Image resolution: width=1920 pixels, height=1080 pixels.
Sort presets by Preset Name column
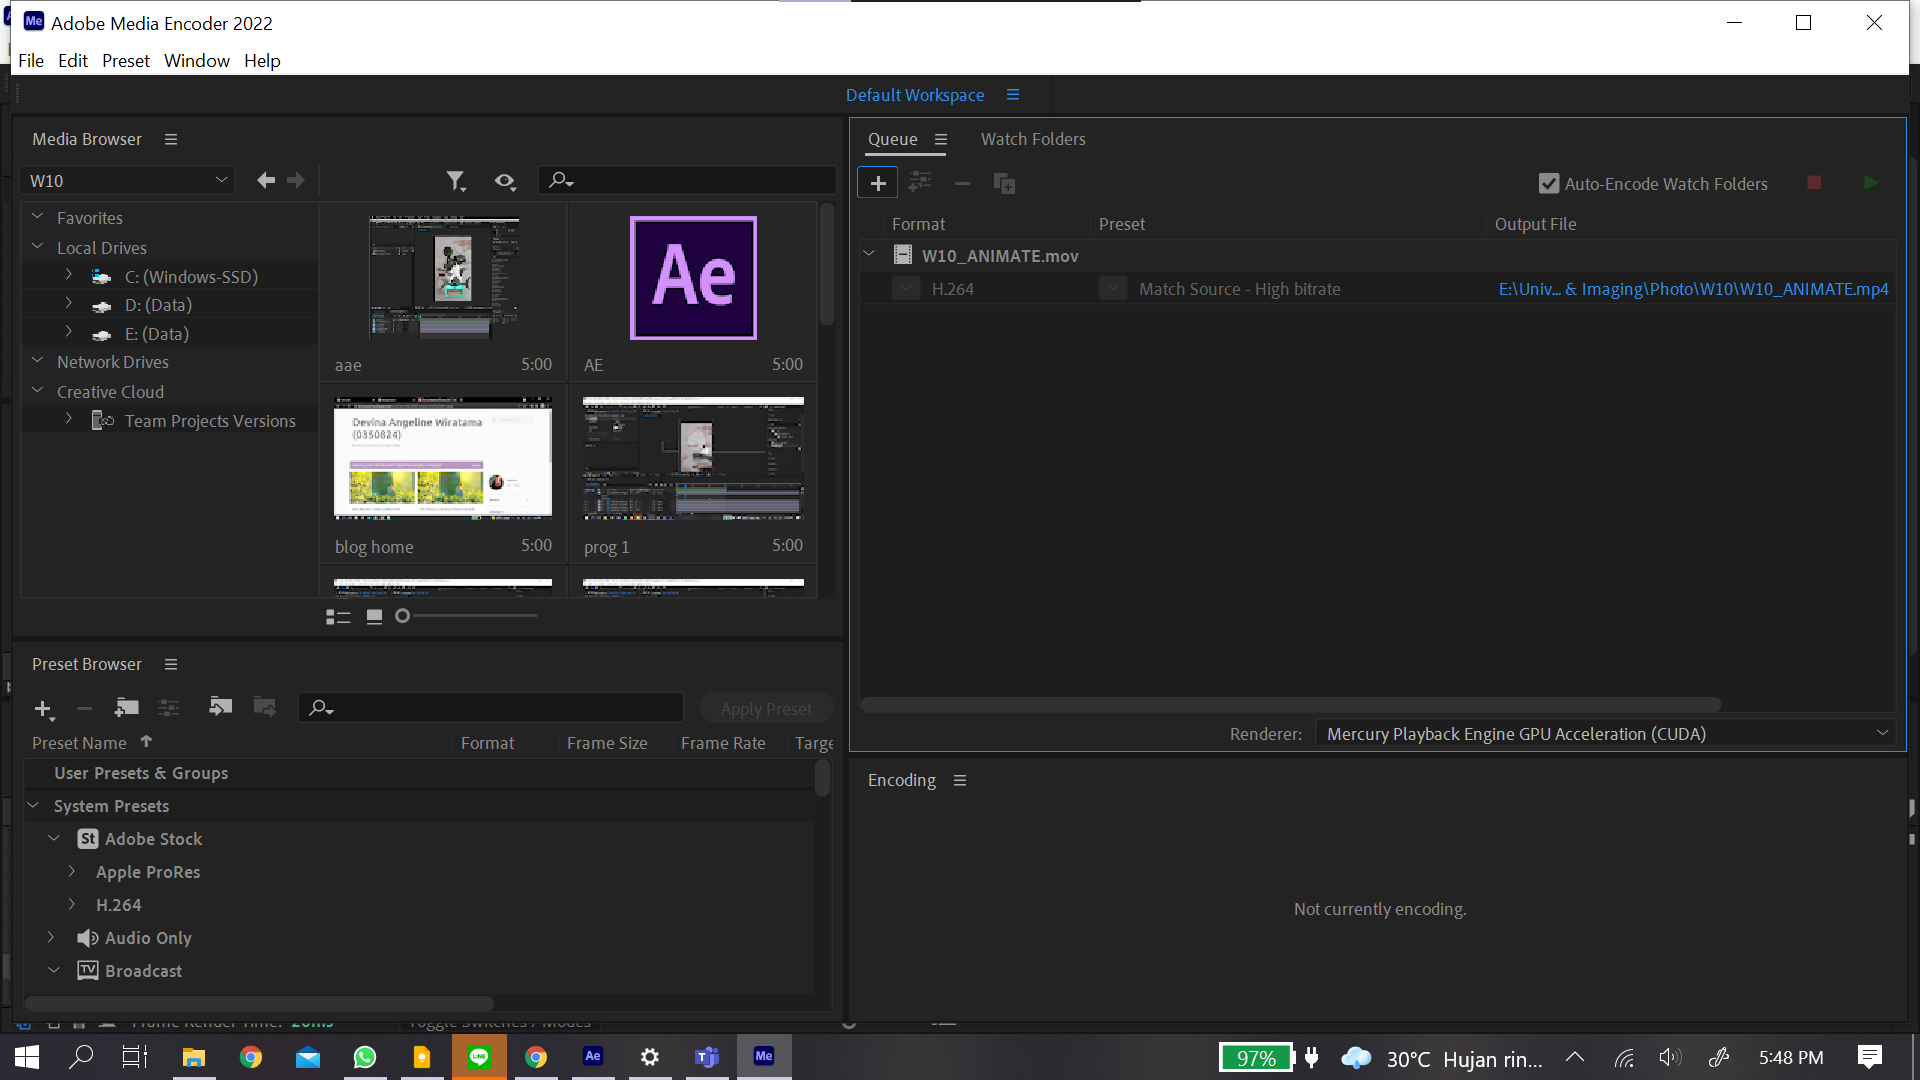tap(79, 743)
